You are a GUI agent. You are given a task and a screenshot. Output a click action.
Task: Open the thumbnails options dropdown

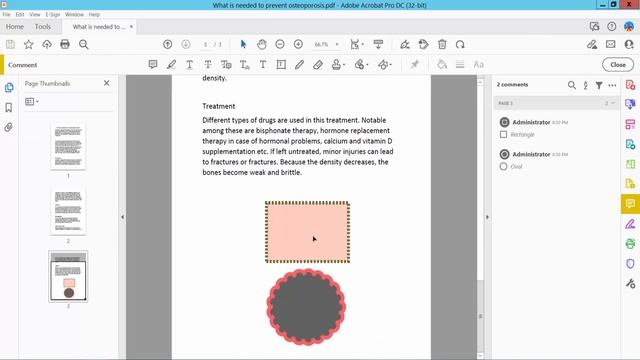click(32, 101)
